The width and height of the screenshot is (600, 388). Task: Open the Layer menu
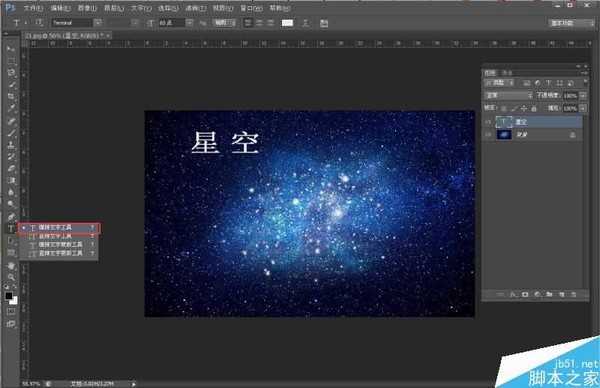click(x=114, y=8)
